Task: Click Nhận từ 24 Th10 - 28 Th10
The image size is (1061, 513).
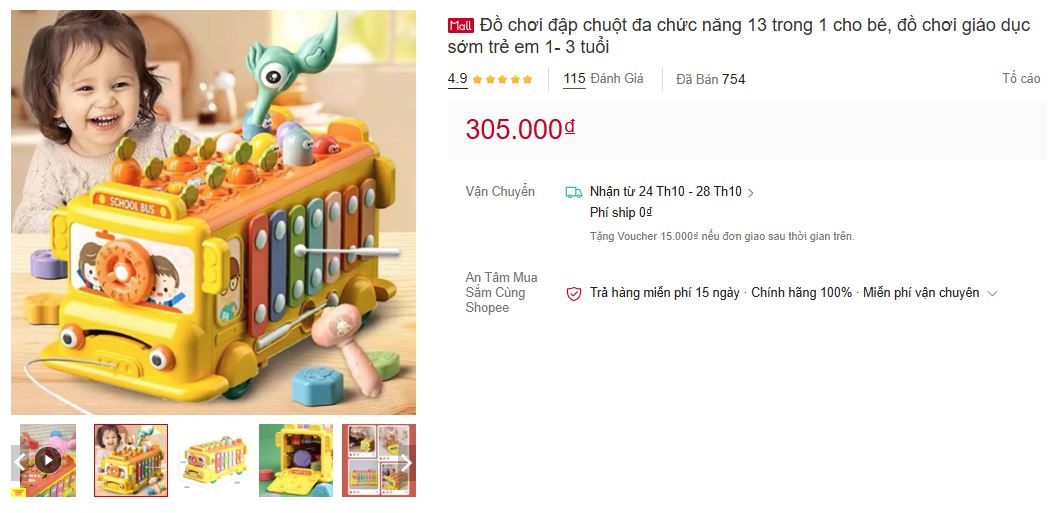Action: [666, 192]
